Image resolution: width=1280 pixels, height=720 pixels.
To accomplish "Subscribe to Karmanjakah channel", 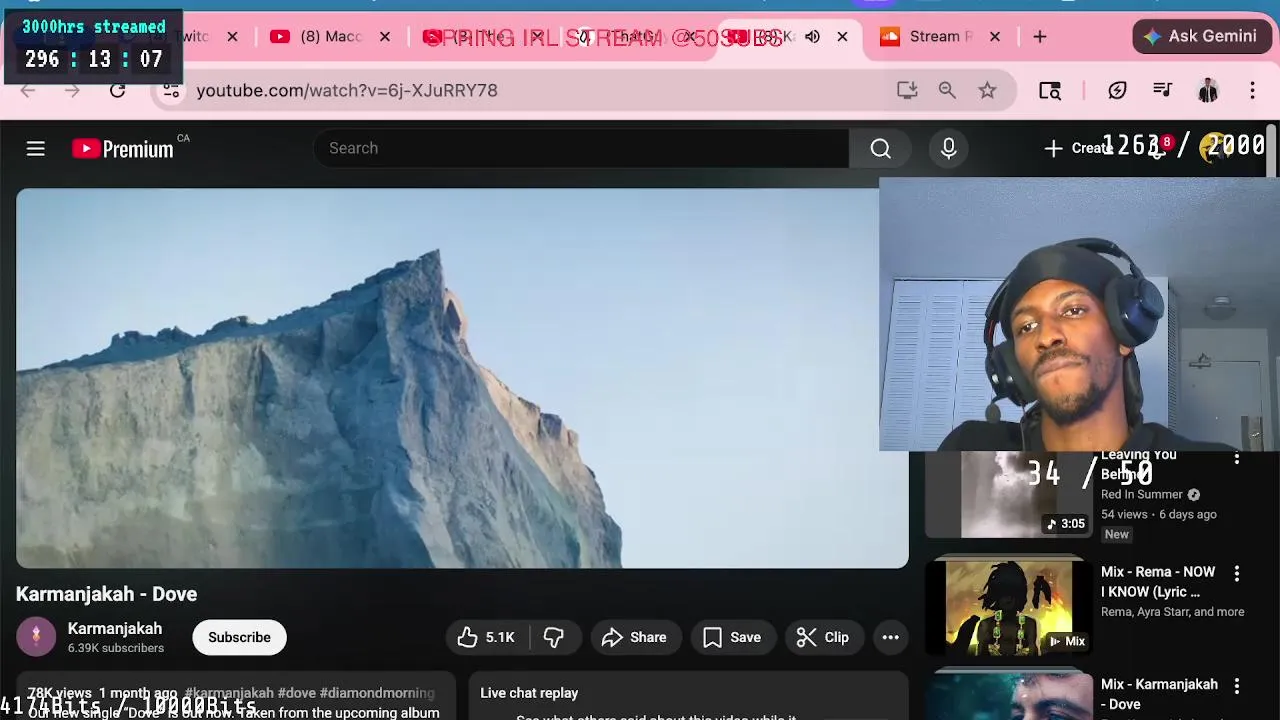I will (239, 637).
